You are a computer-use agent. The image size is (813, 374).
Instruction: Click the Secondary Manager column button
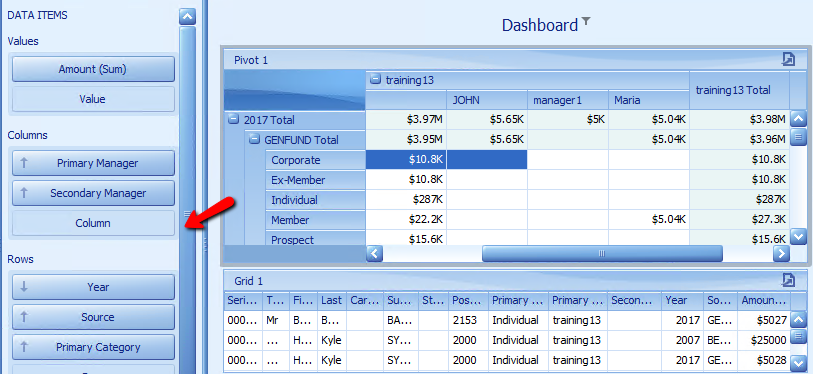click(93, 193)
